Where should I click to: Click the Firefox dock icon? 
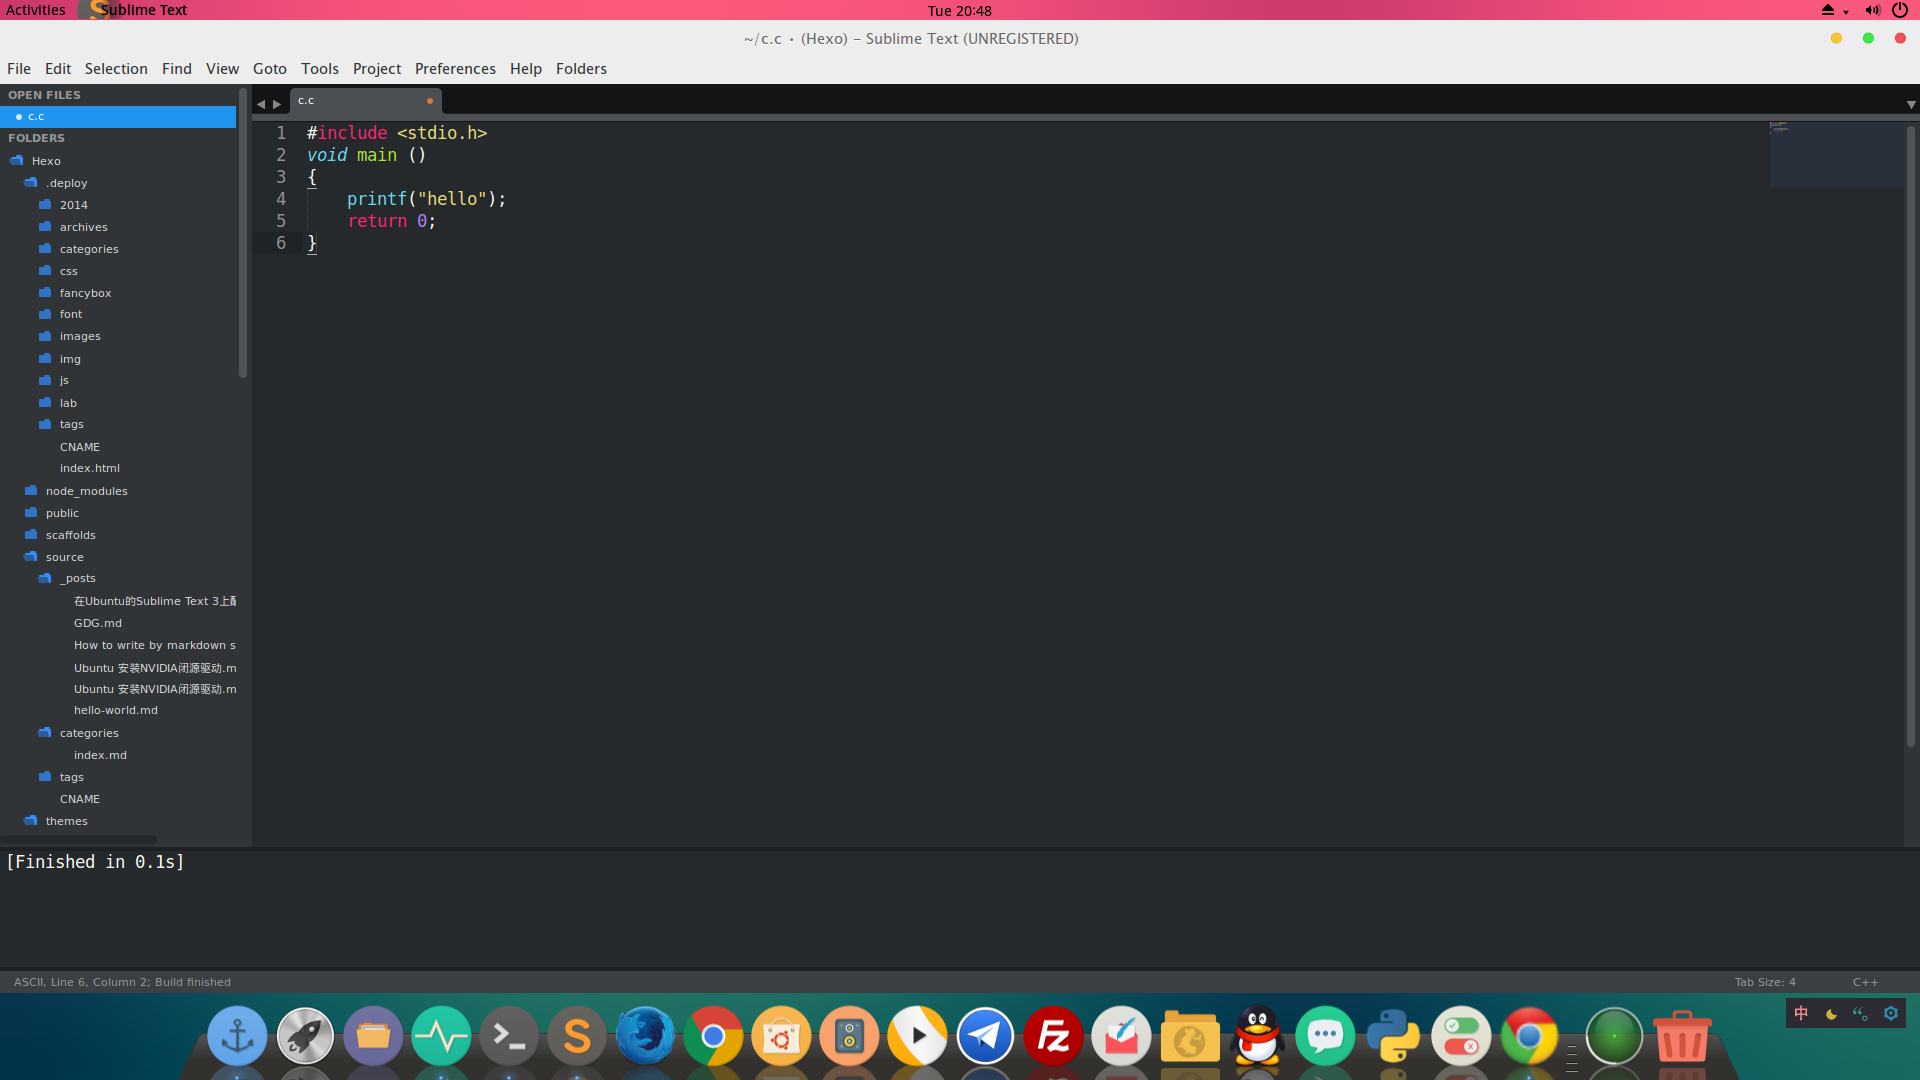click(645, 1036)
